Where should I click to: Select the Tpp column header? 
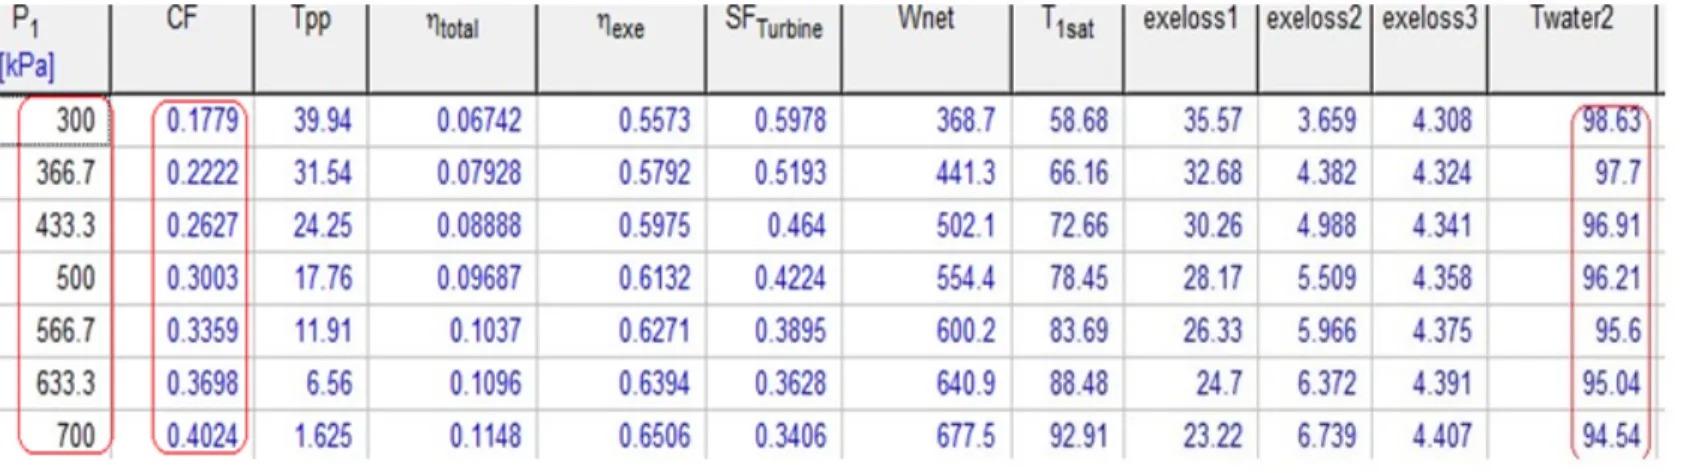[311, 47]
